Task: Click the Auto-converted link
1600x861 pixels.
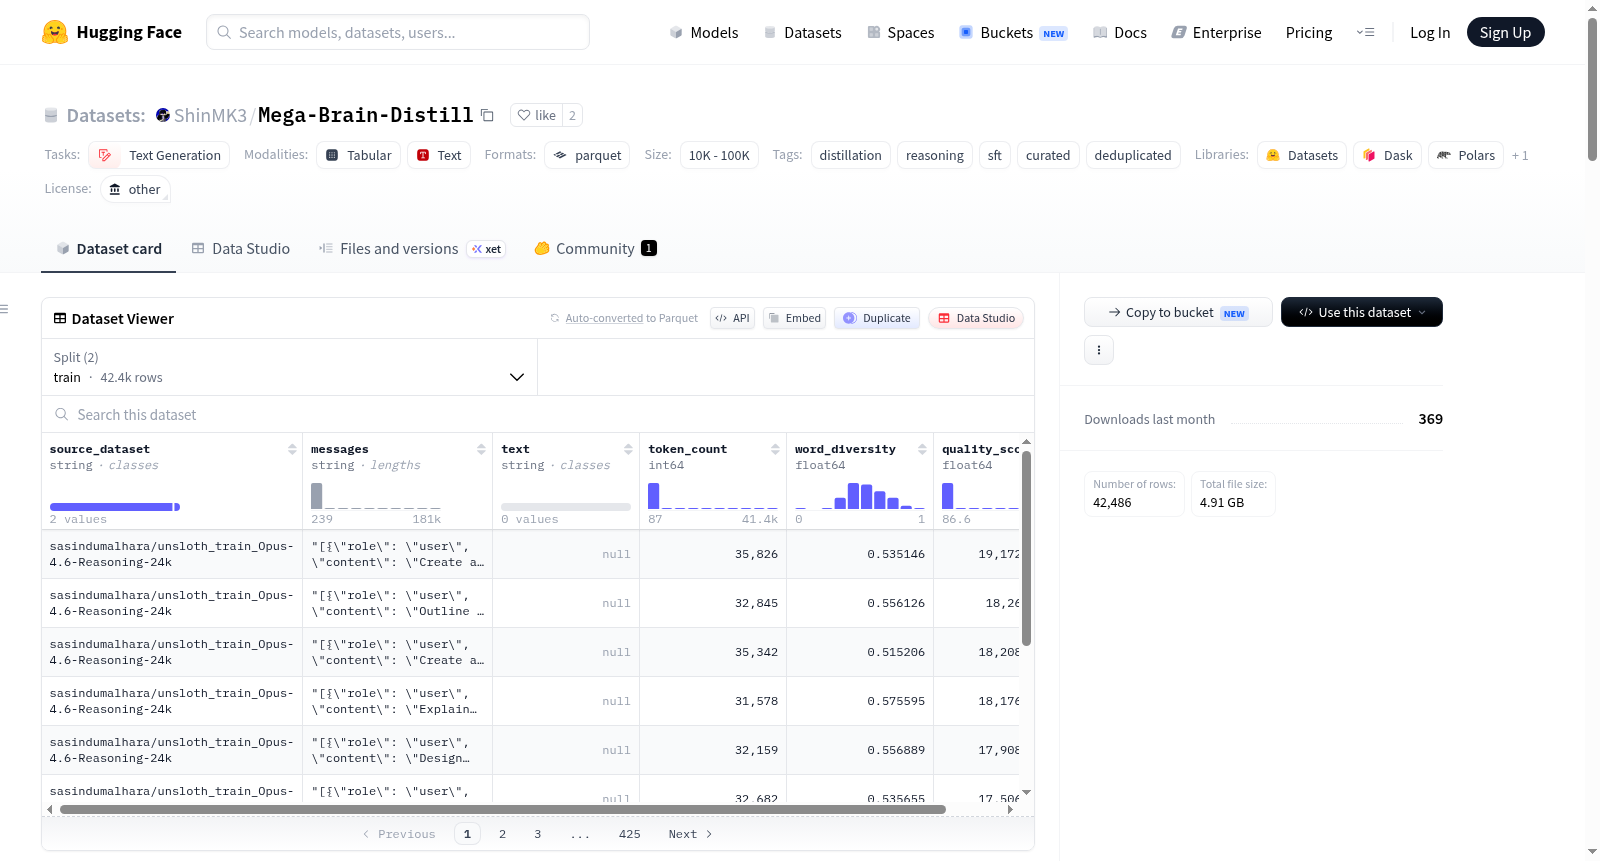Action: pos(604,318)
